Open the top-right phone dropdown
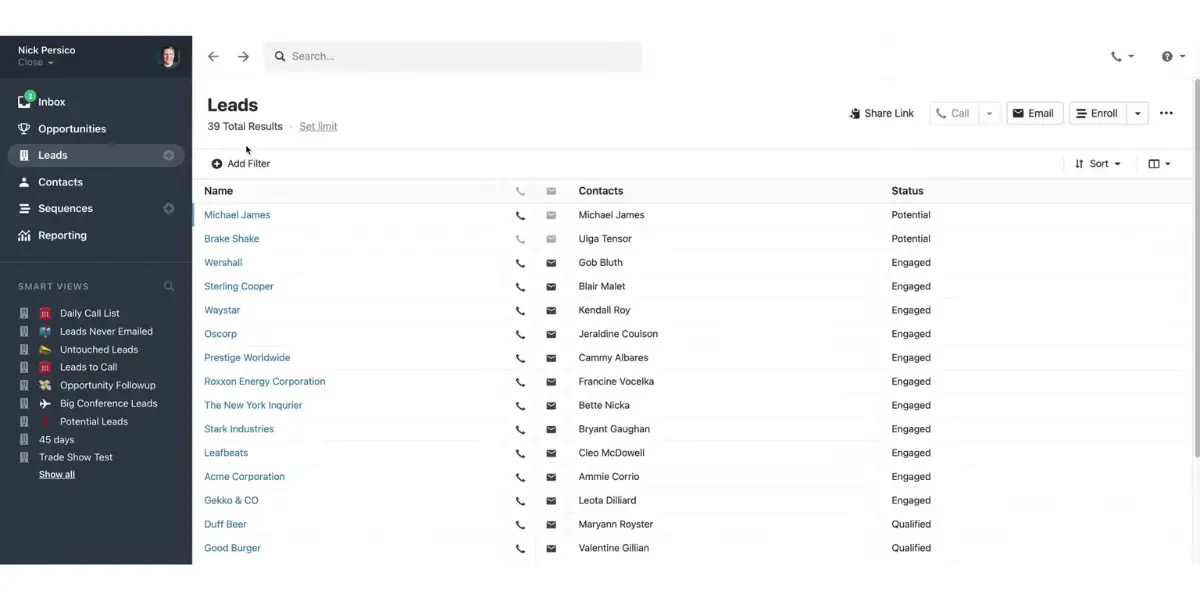This screenshot has height=600, width=1200. tap(1122, 57)
